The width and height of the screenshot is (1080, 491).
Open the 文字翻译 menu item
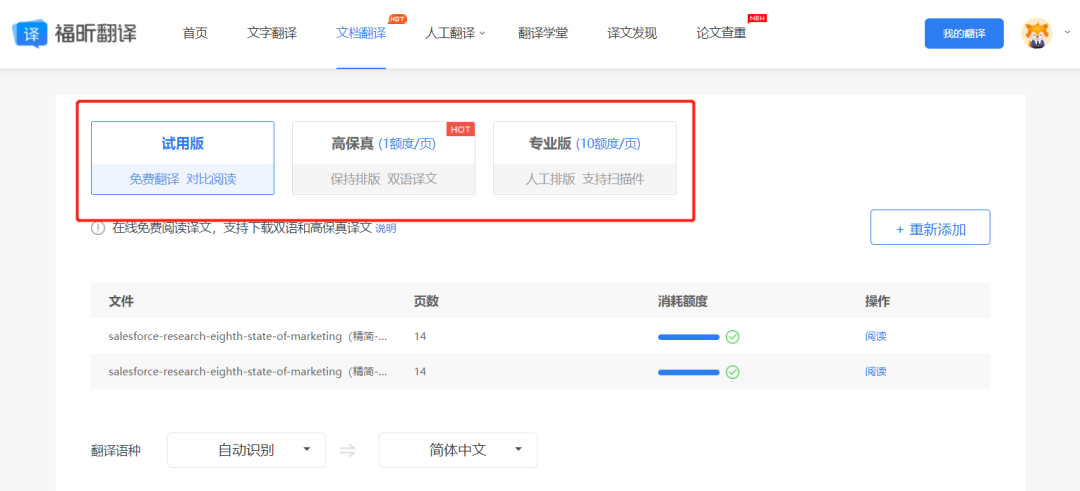272,33
